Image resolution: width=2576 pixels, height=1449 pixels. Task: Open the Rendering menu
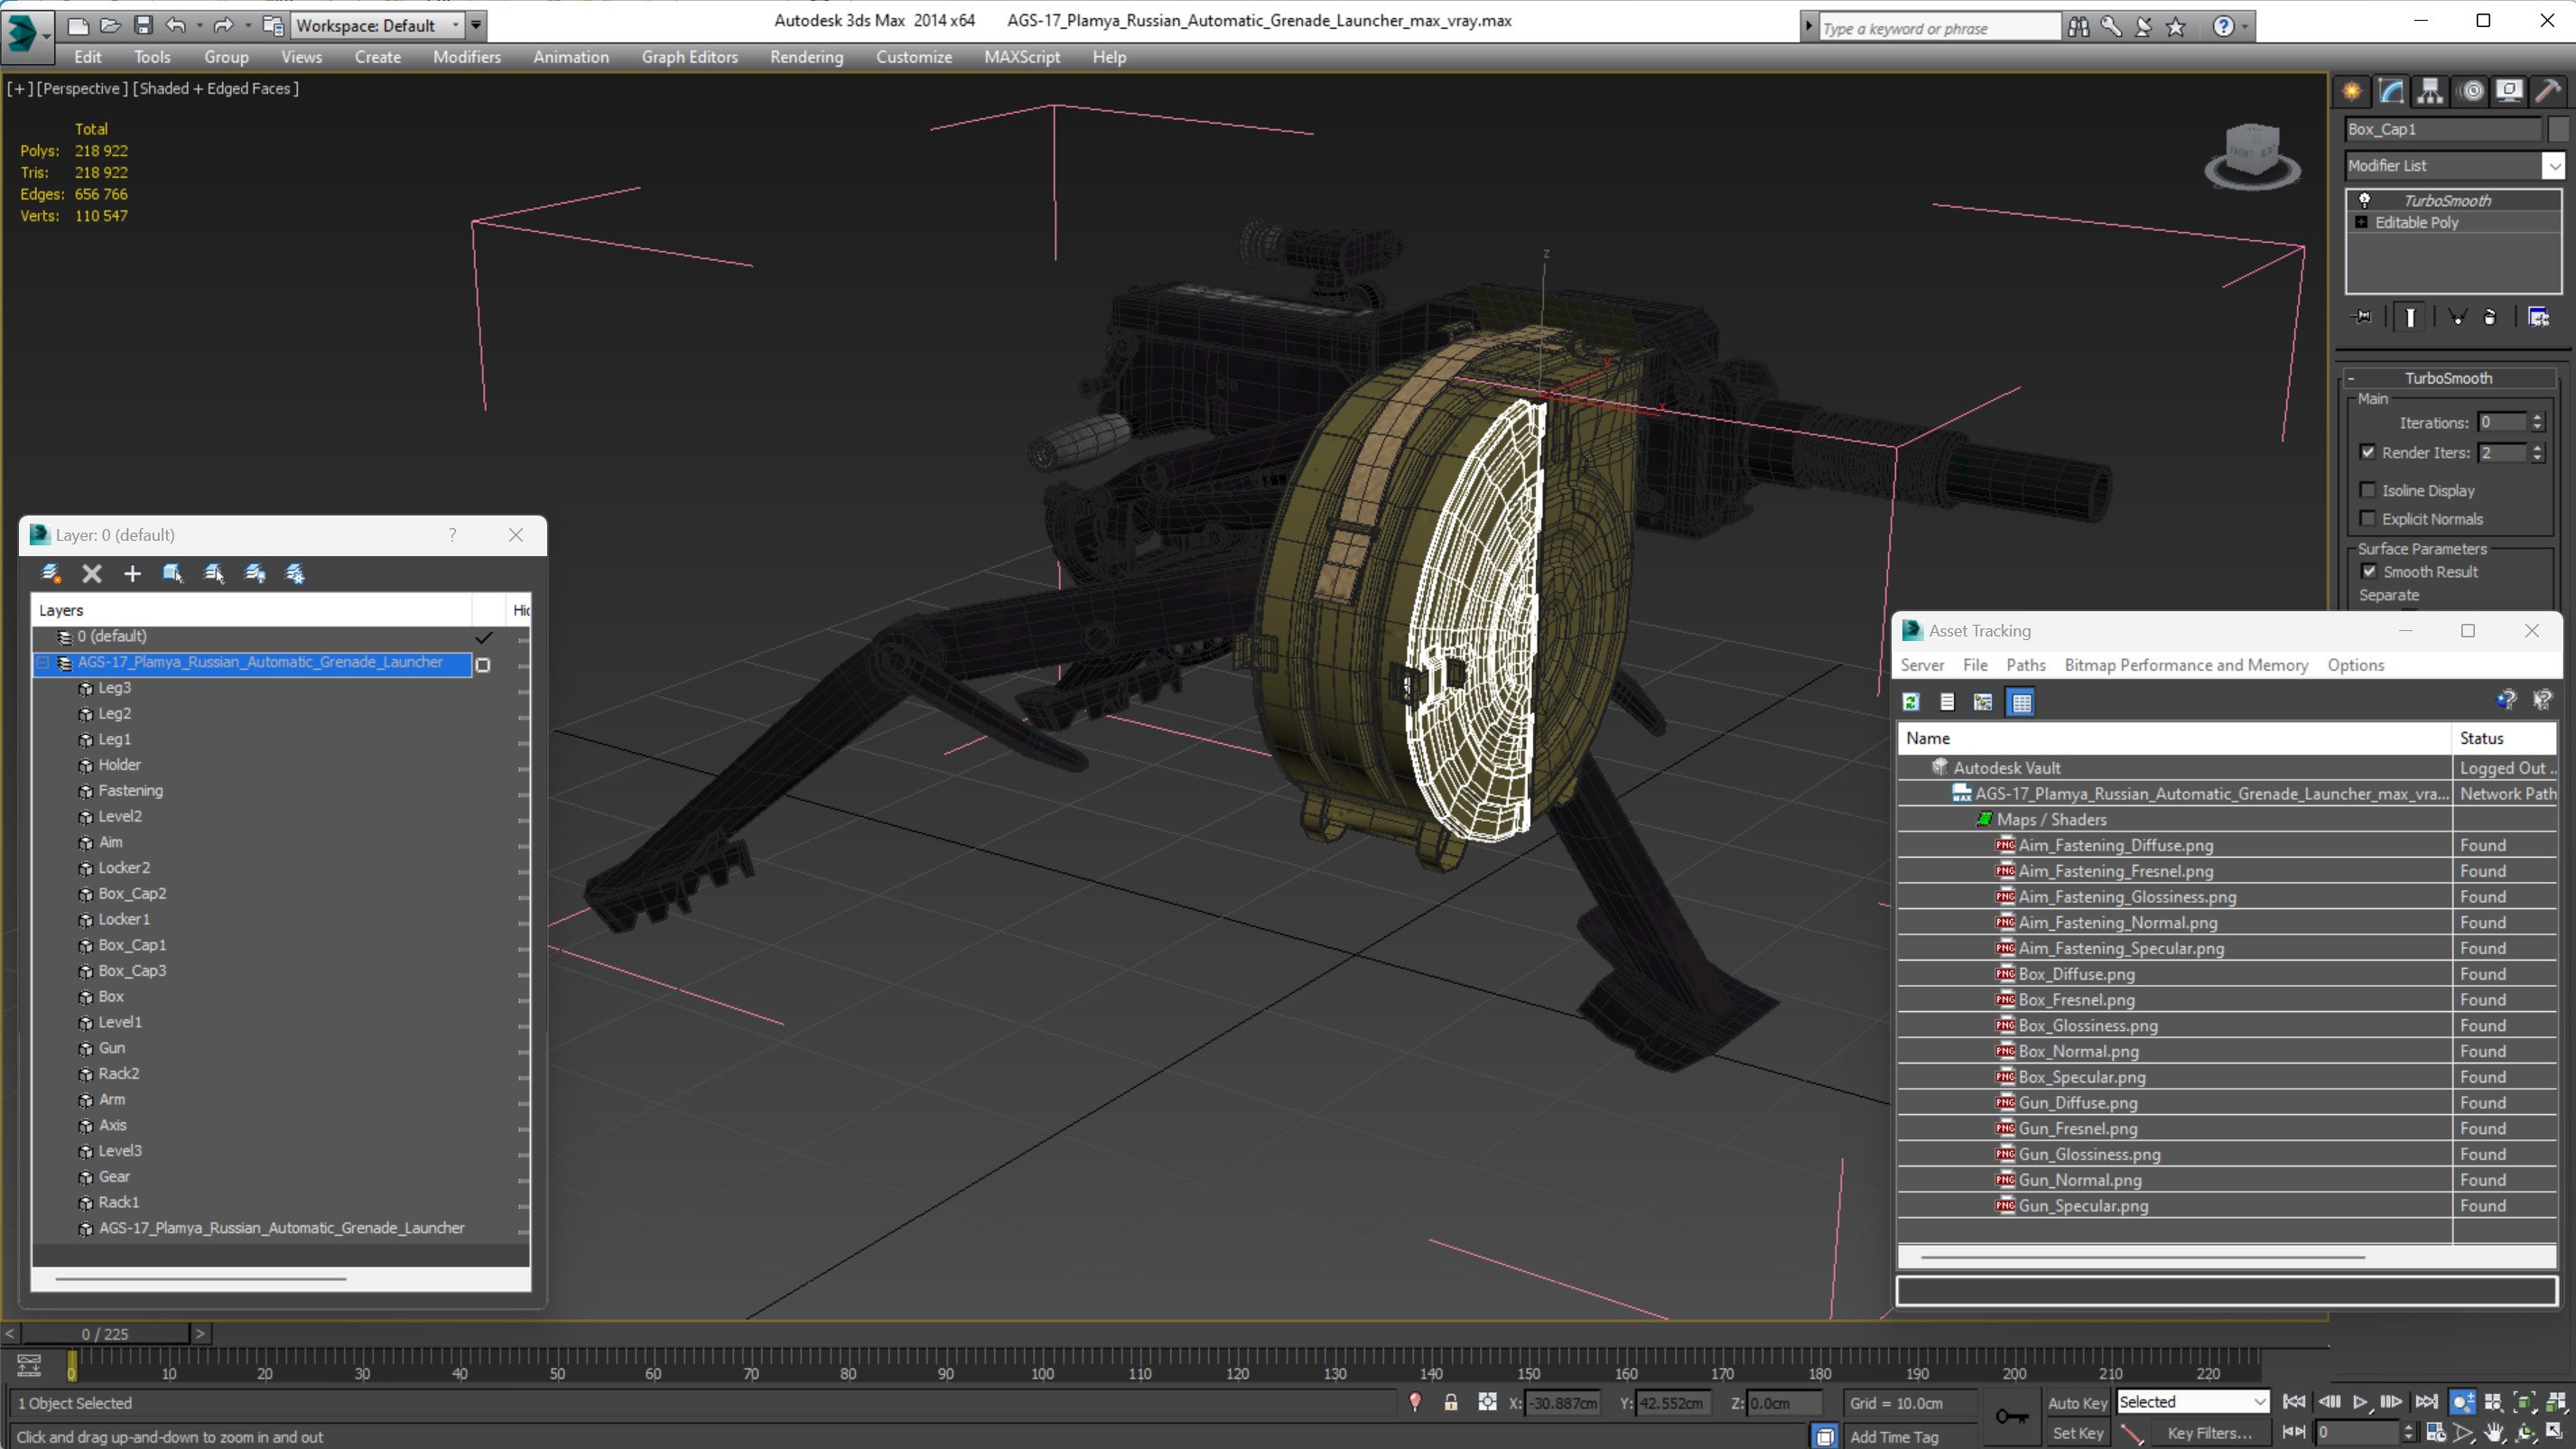pyautogui.click(x=806, y=57)
